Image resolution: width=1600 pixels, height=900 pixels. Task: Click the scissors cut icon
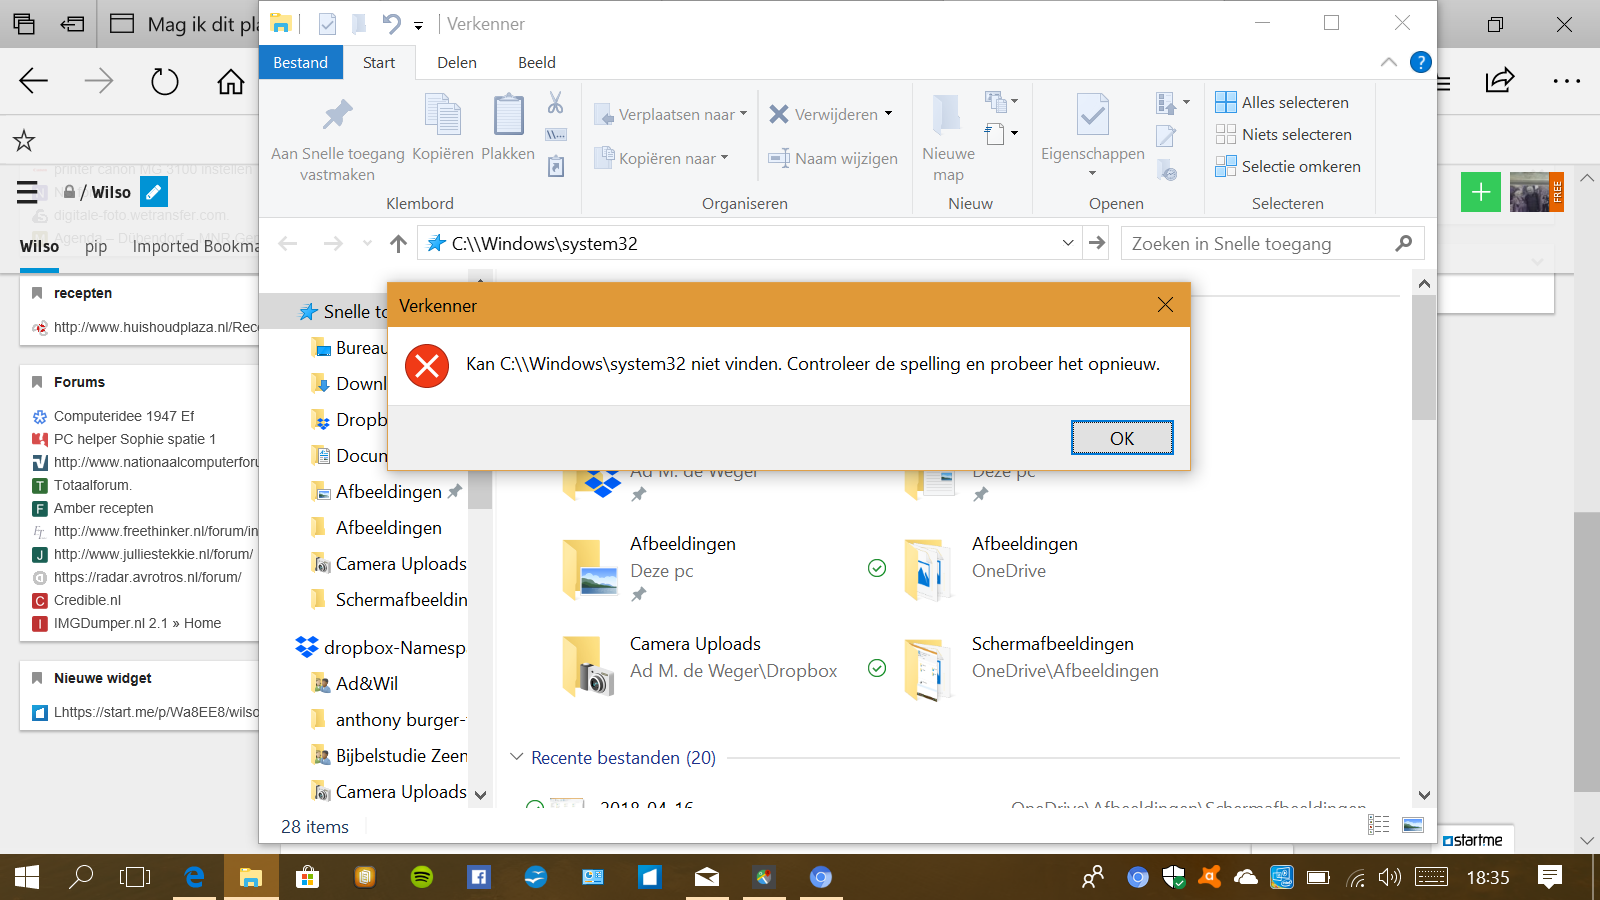tap(555, 102)
